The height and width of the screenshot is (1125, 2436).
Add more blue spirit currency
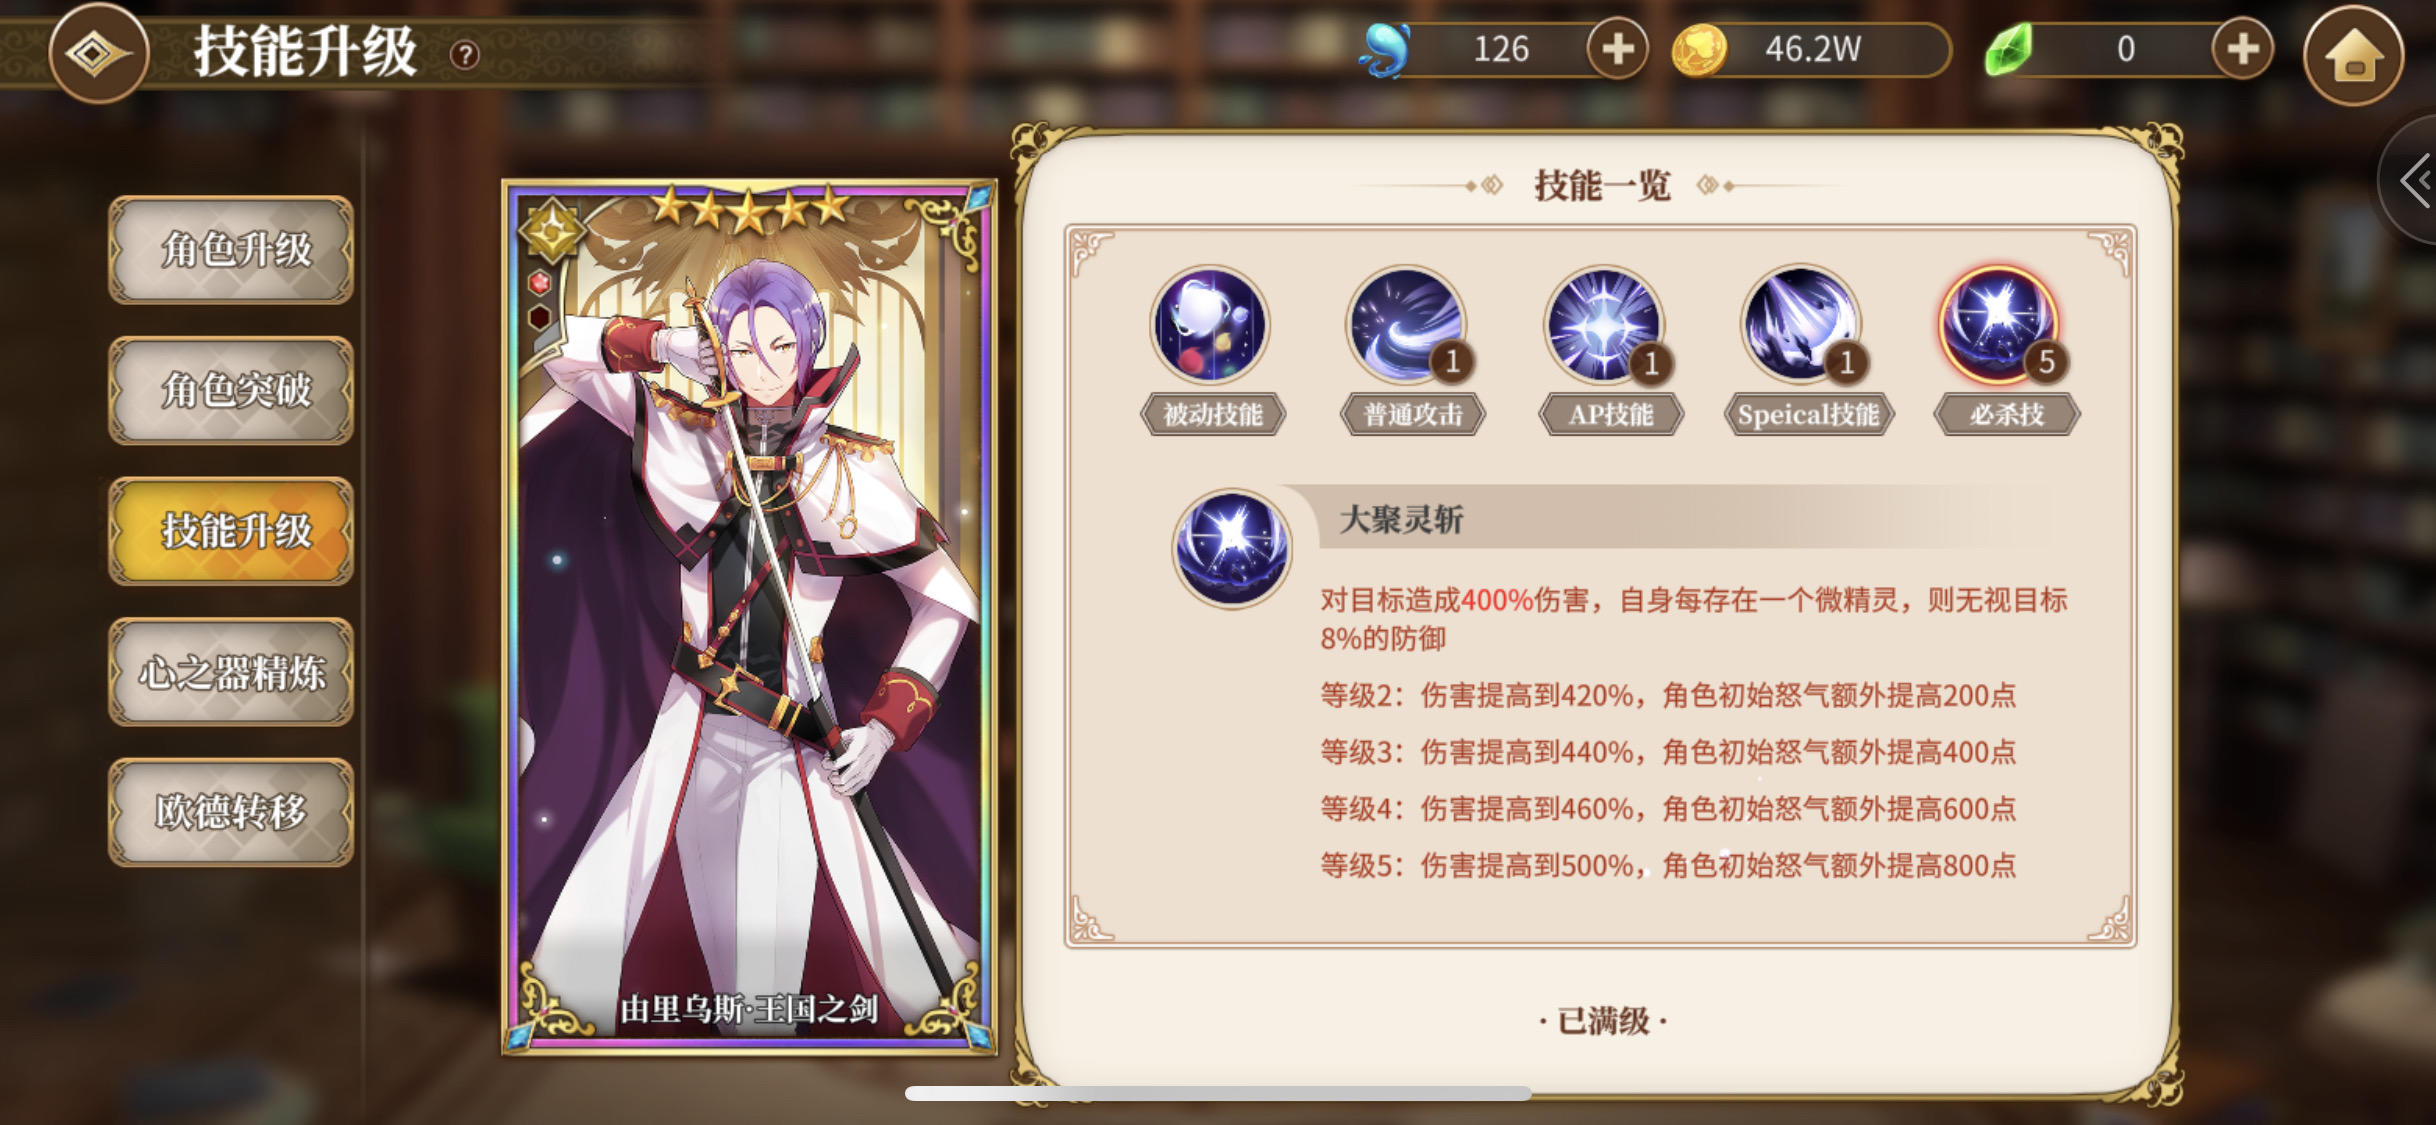tap(1617, 48)
